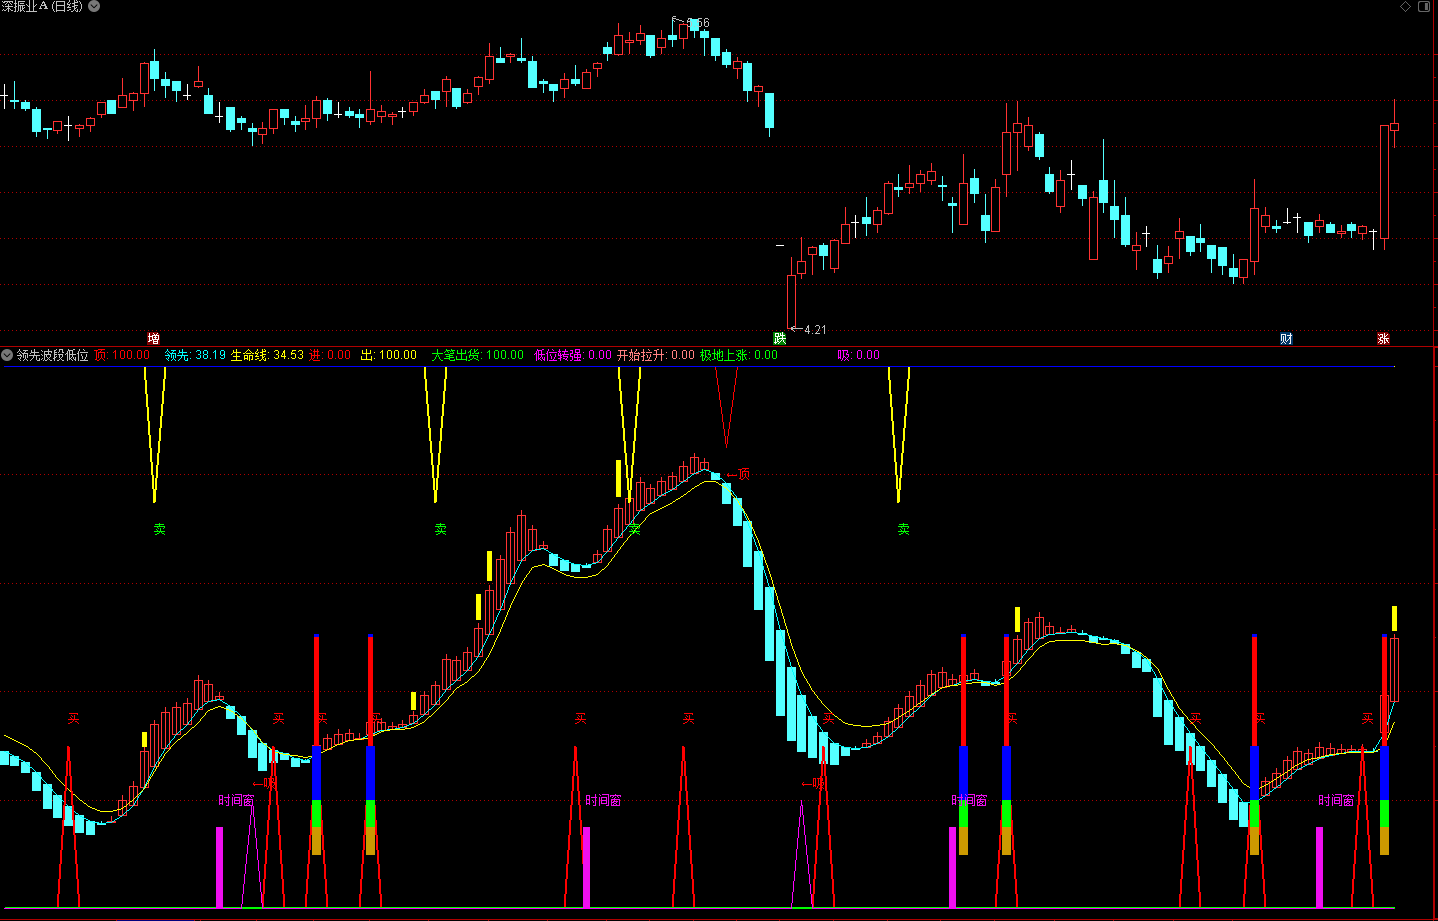This screenshot has width=1438, height=921.
Task: Open the green 跌 event marker
Action: click(780, 339)
